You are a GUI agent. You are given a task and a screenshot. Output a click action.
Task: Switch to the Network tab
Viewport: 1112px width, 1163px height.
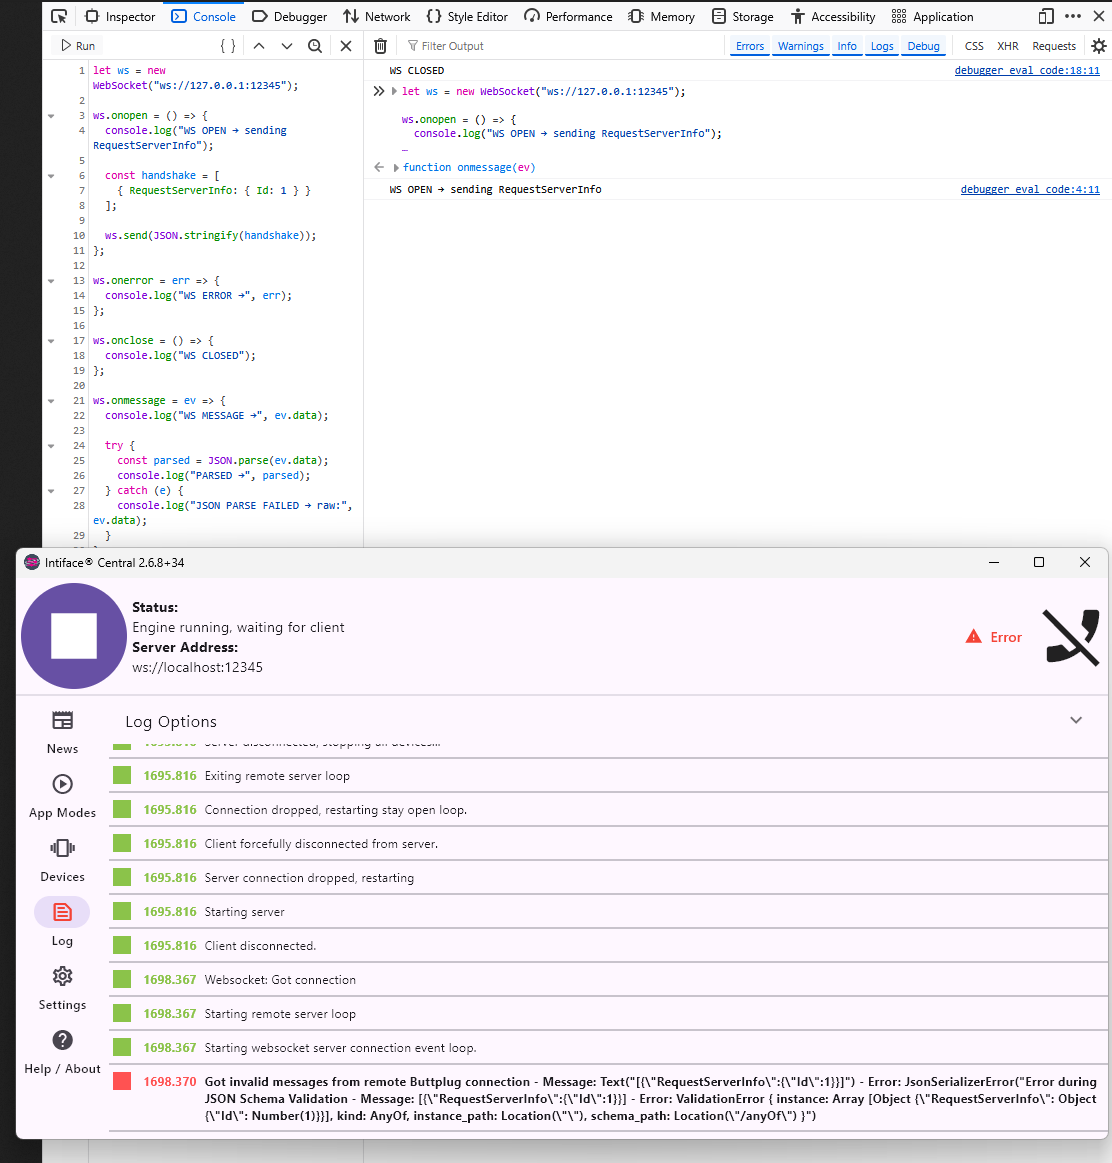click(x=377, y=16)
